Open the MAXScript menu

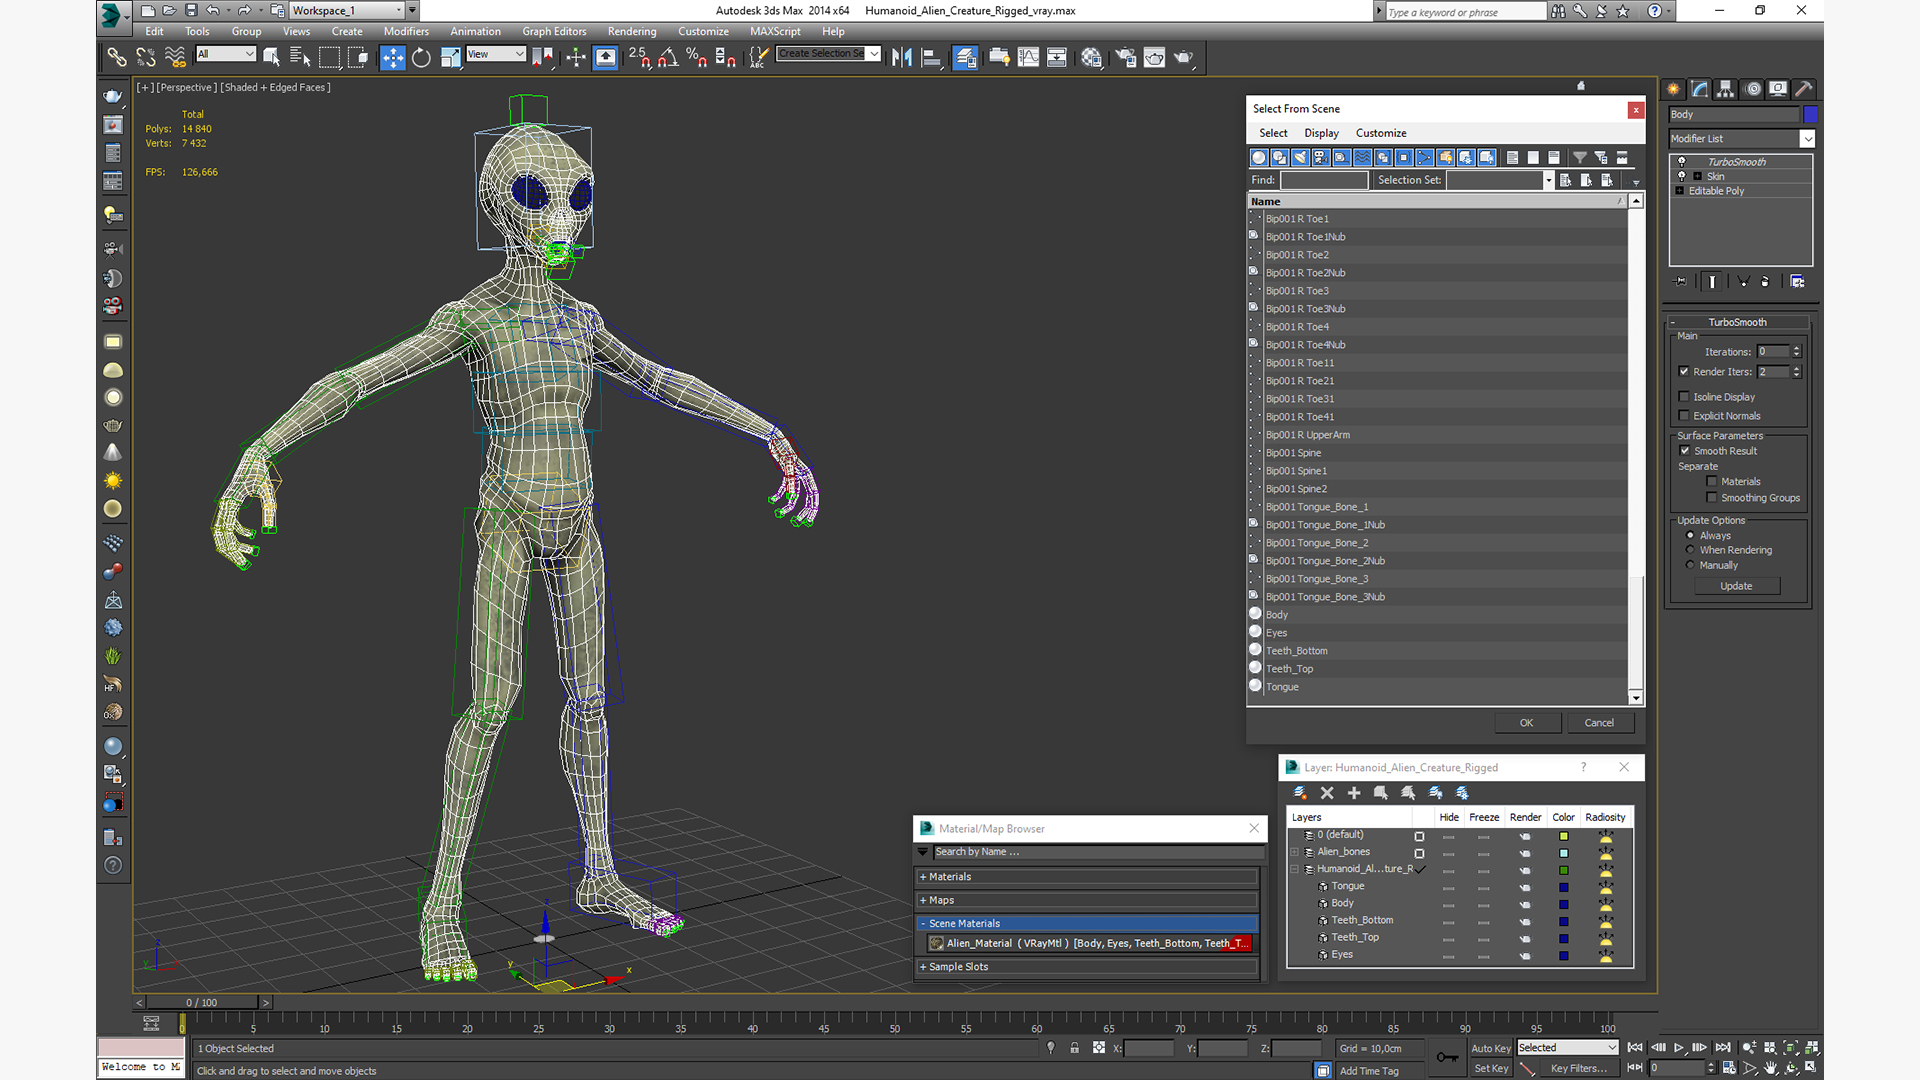click(775, 31)
